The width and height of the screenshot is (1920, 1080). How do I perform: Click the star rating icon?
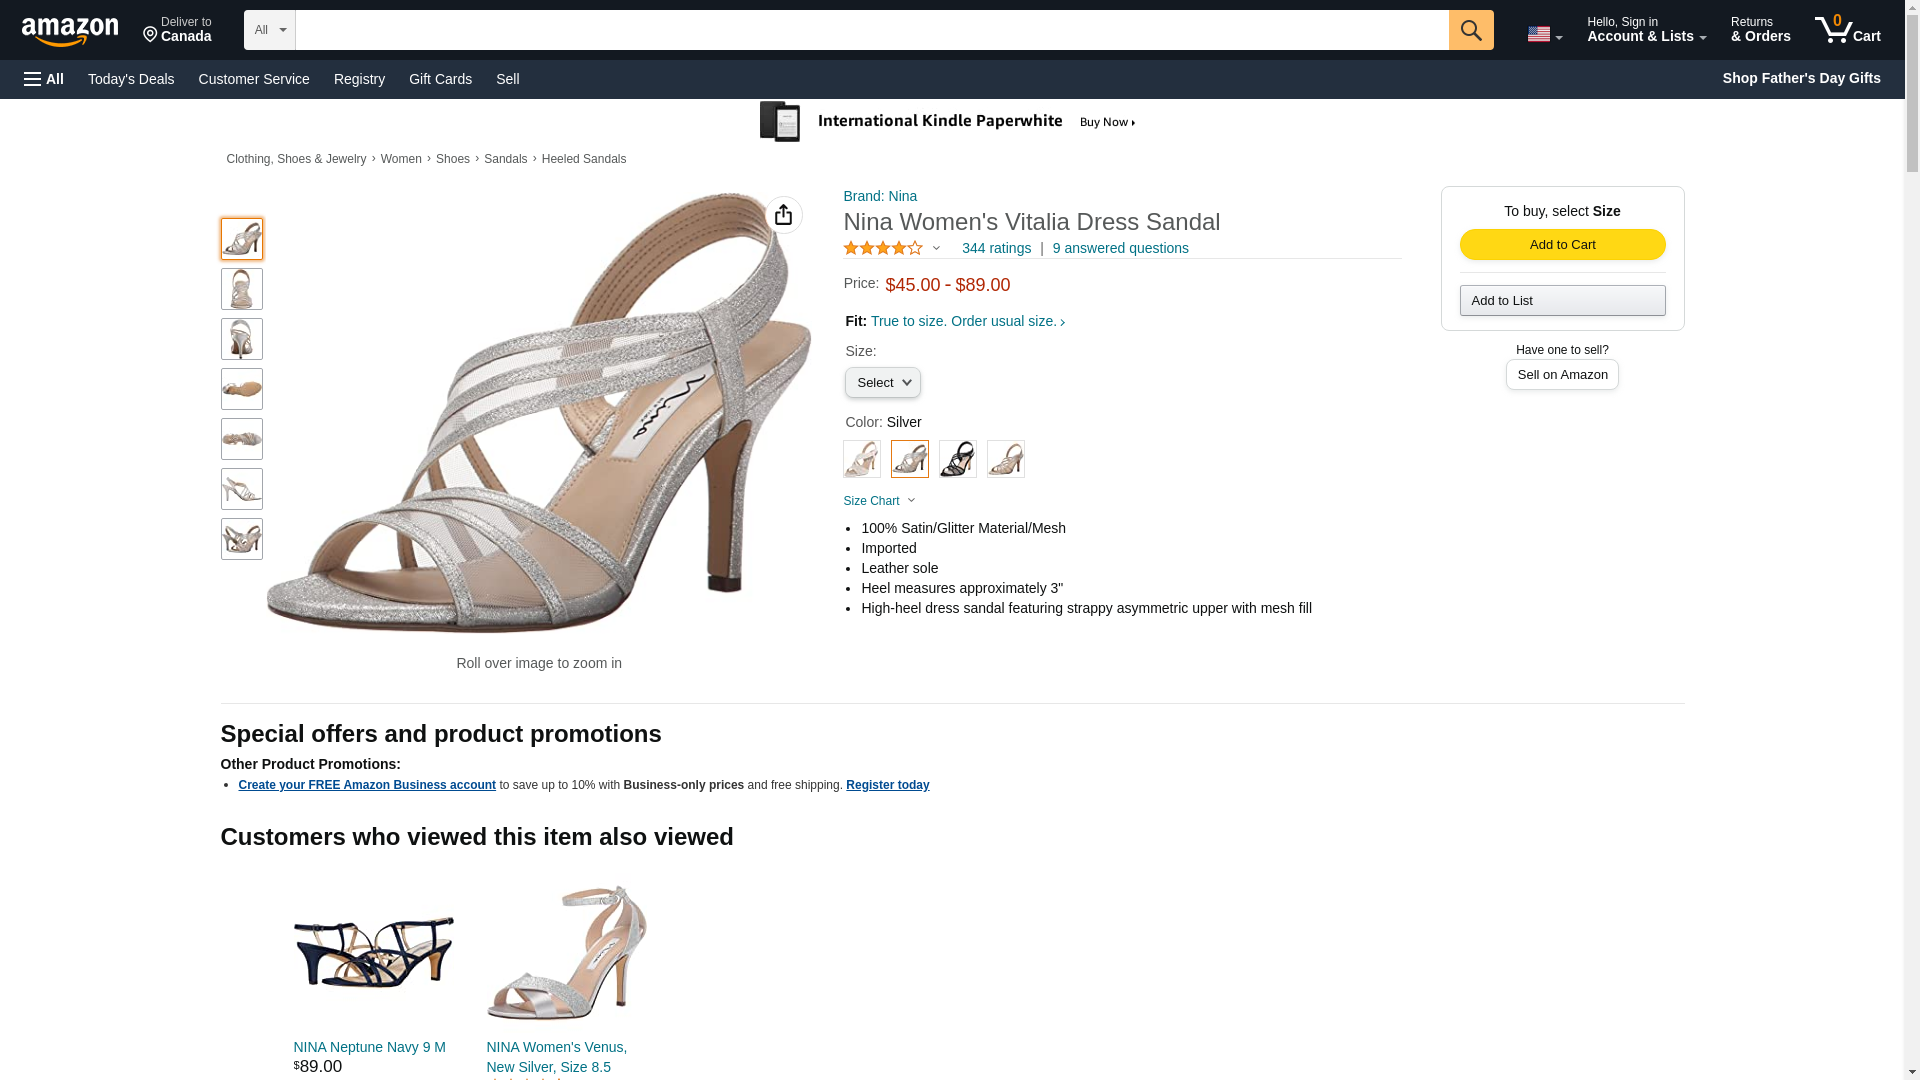point(883,248)
